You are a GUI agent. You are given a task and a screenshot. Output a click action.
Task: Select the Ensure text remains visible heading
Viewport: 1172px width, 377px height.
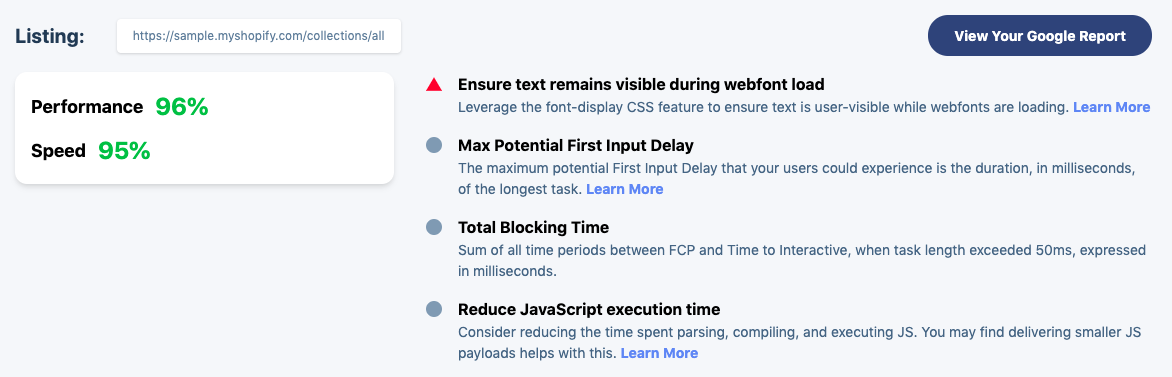pos(641,85)
